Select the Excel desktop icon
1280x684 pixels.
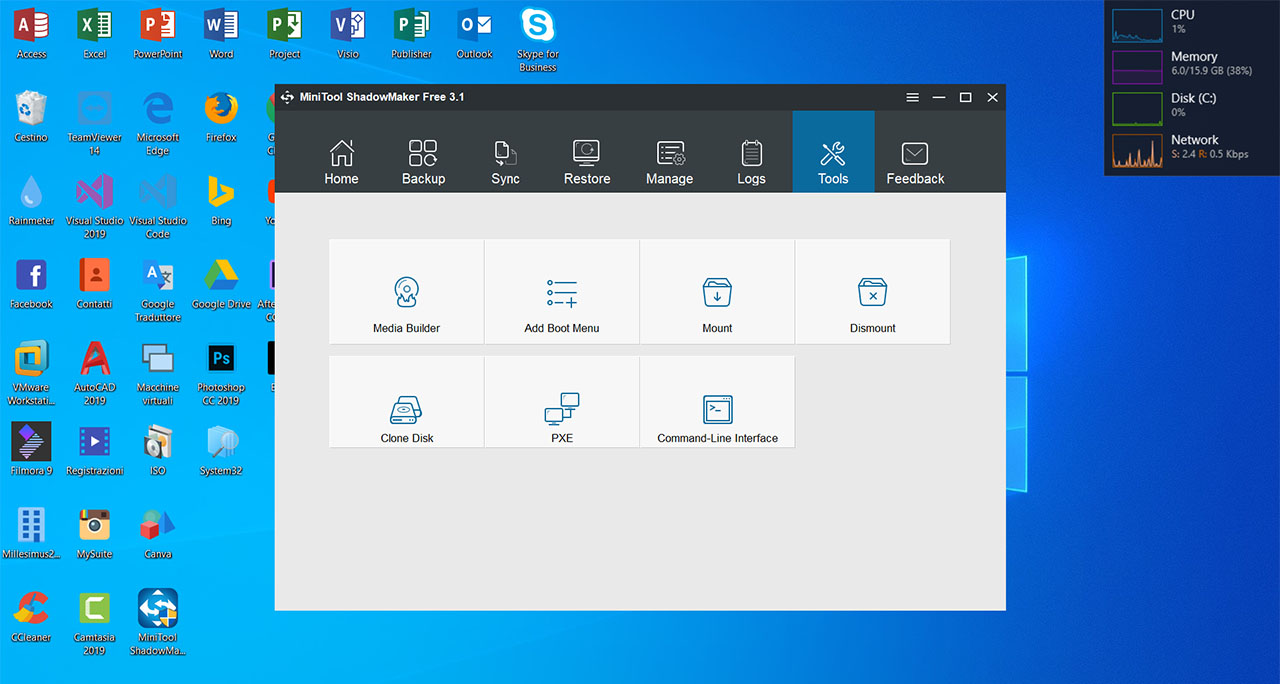click(95, 33)
